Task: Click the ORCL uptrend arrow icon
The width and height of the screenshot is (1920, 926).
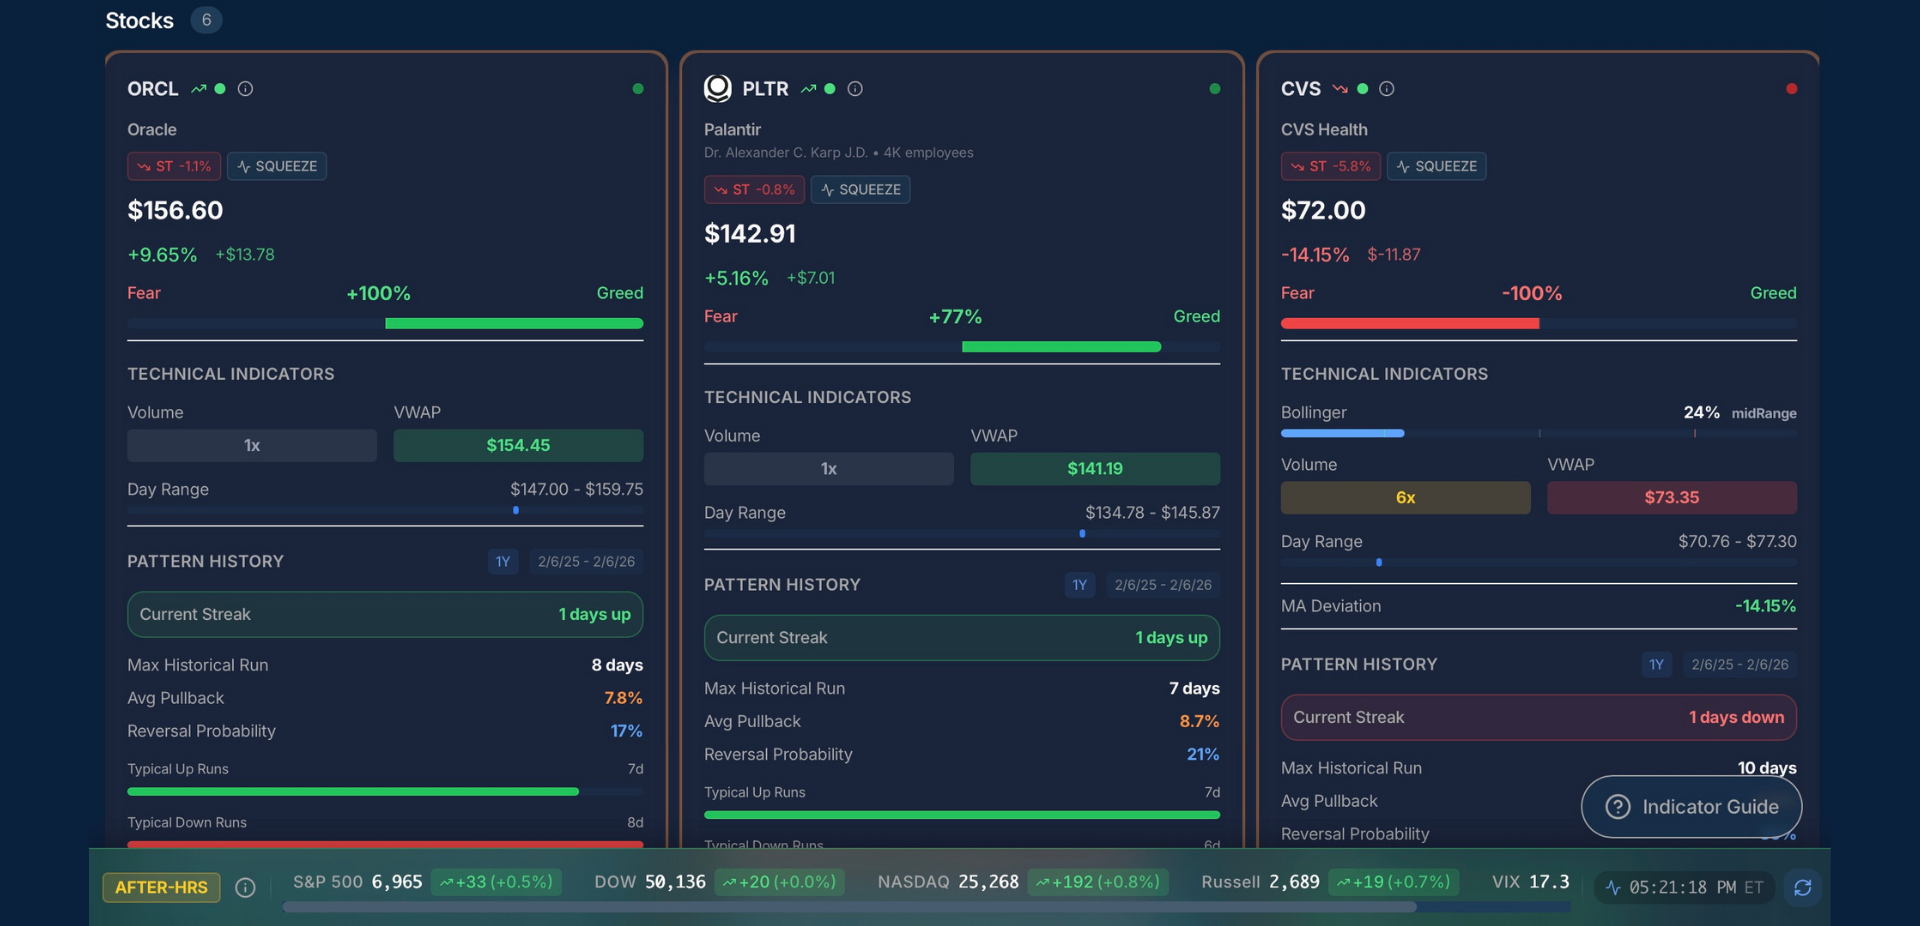Action: click(x=199, y=89)
